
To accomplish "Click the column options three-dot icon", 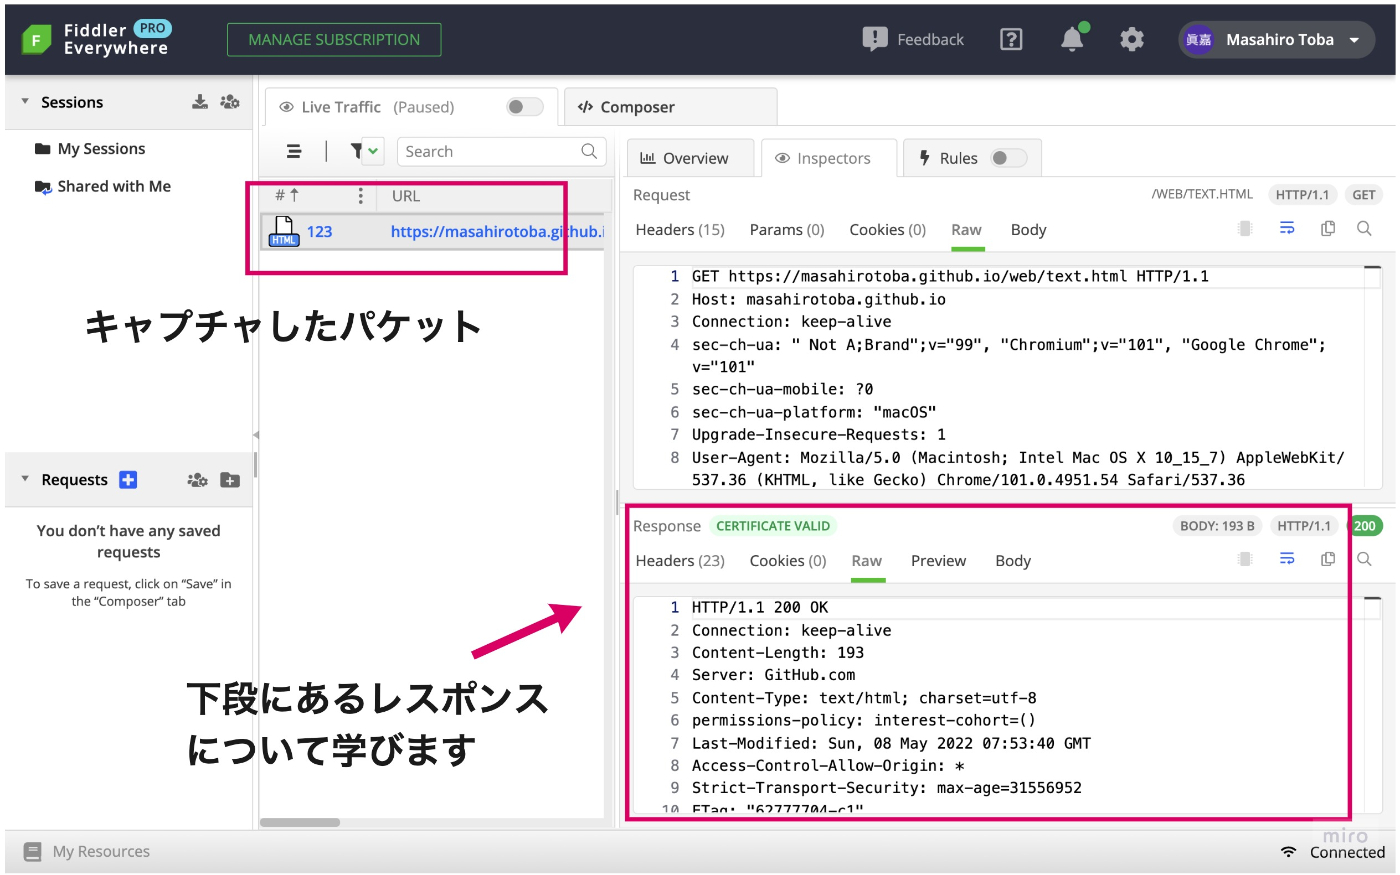I will point(361,196).
